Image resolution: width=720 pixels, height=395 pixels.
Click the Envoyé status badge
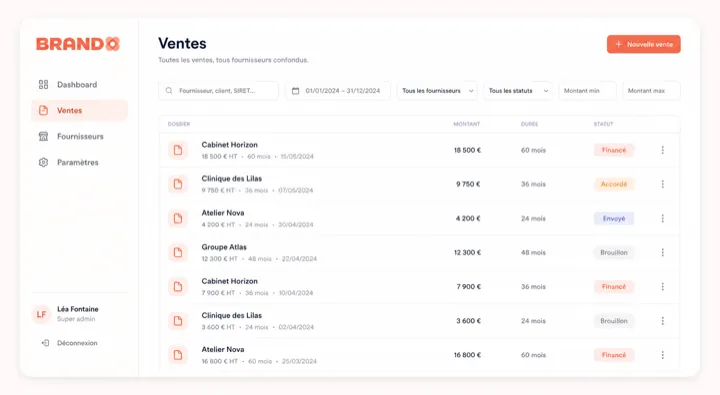614,219
